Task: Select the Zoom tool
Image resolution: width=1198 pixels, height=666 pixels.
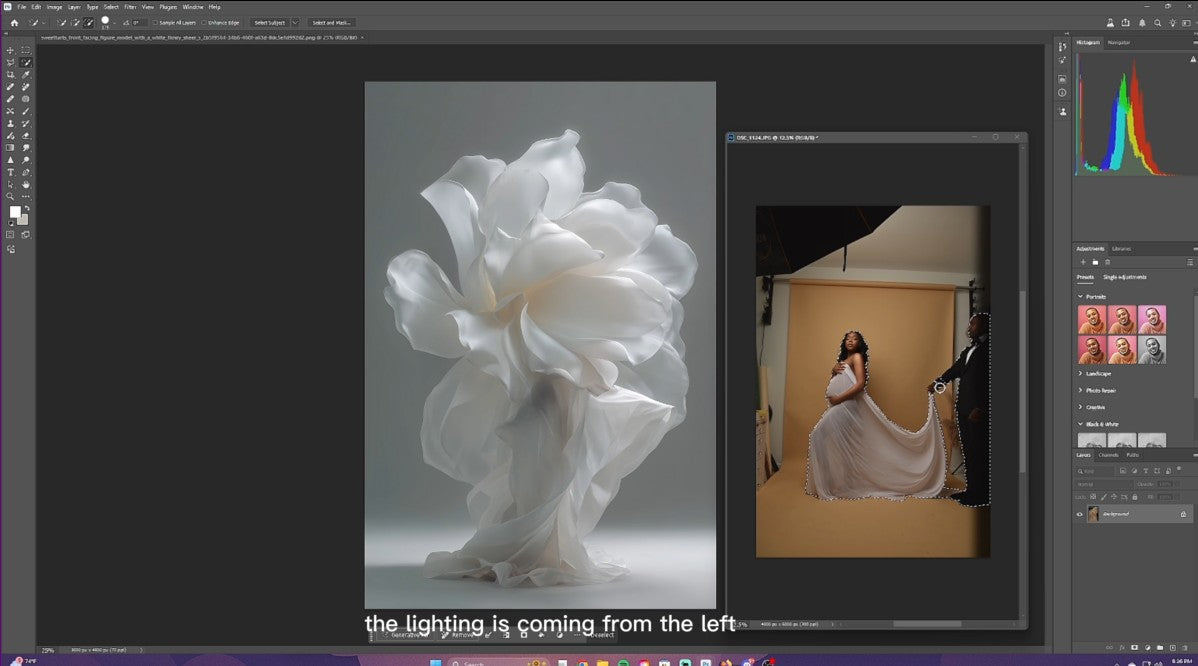Action: click(x=11, y=196)
